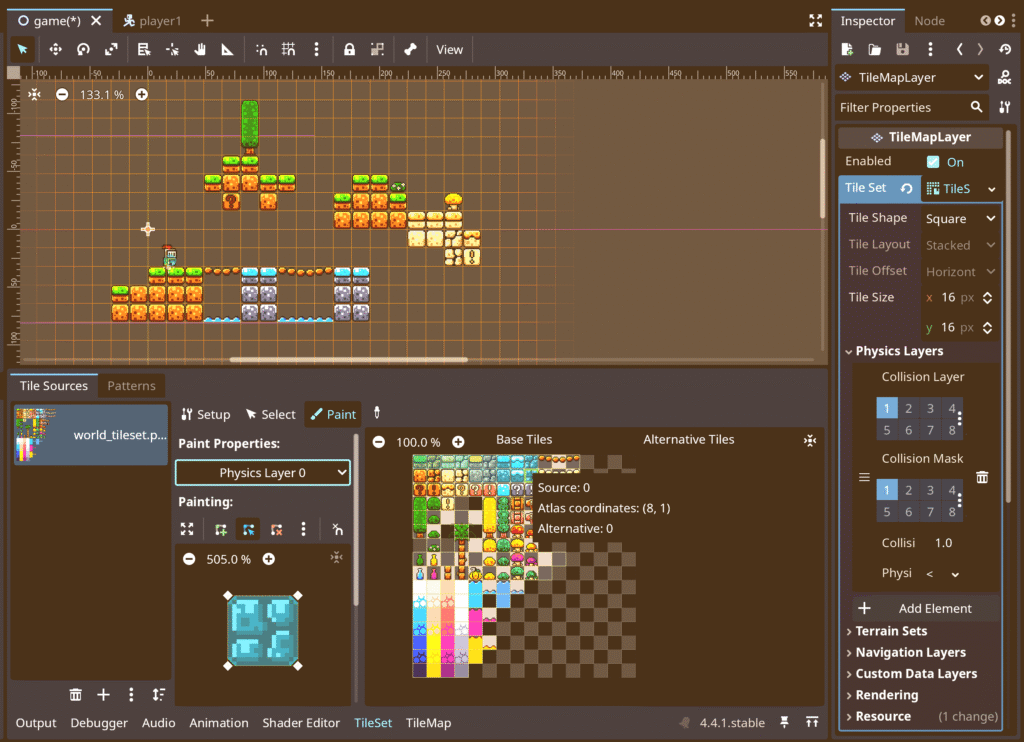Image resolution: width=1024 pixels, height=742 pixels.
Task: Click the list-select tool icon
Action: [x=144, y=50]
